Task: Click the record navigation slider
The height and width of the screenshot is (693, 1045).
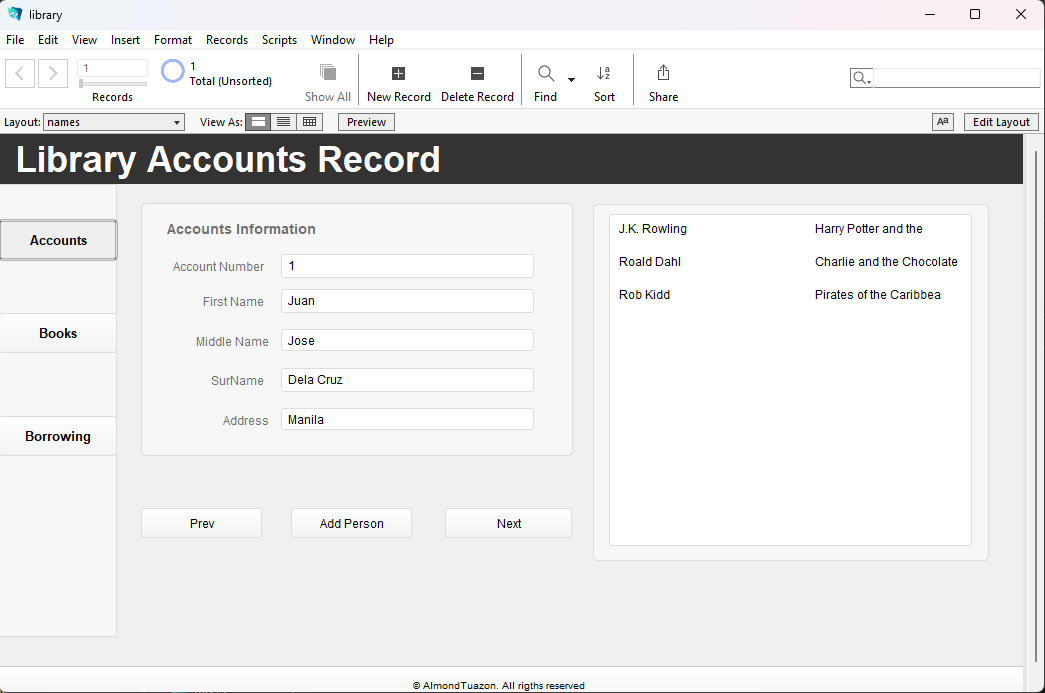Action: pyautogui.click(x=112, y=84)
